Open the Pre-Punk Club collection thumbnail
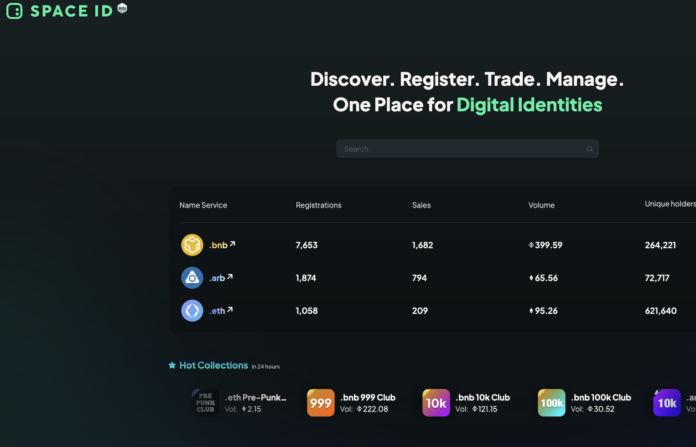Viewport: 696px width, 447px height. (206, 403)
